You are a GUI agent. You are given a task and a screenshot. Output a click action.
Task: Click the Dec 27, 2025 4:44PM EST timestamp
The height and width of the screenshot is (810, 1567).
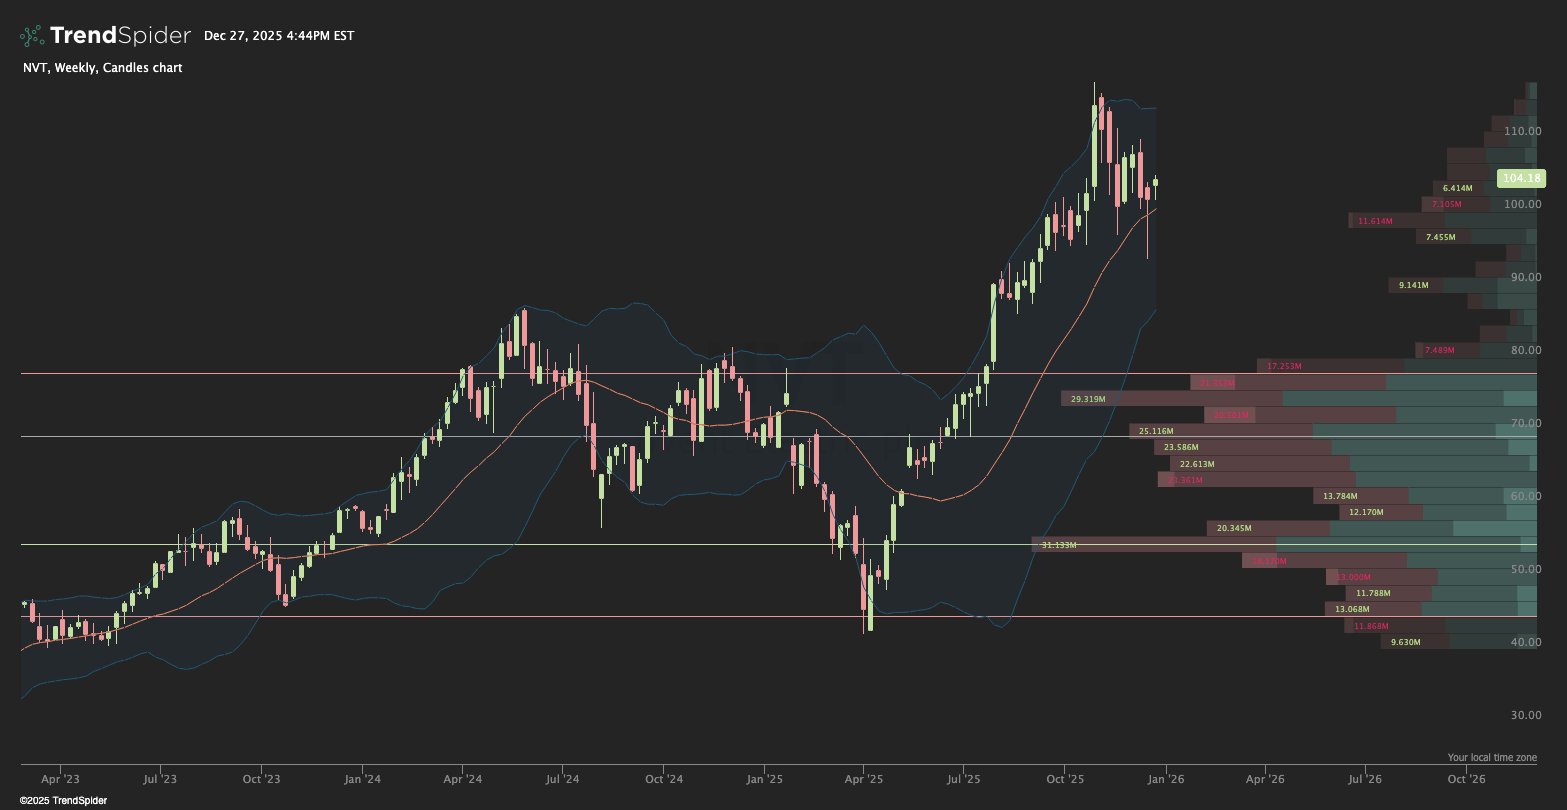(279, 36)
